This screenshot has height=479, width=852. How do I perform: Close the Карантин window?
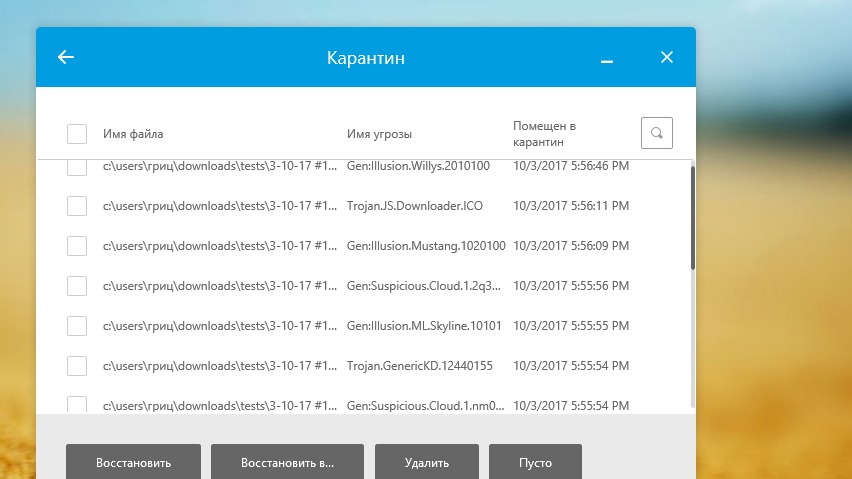667,57
